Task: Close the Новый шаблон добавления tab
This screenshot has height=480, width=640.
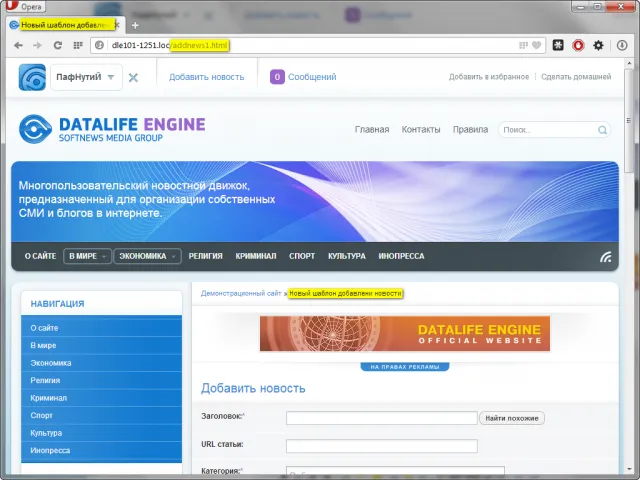Action: click(117, 25)
